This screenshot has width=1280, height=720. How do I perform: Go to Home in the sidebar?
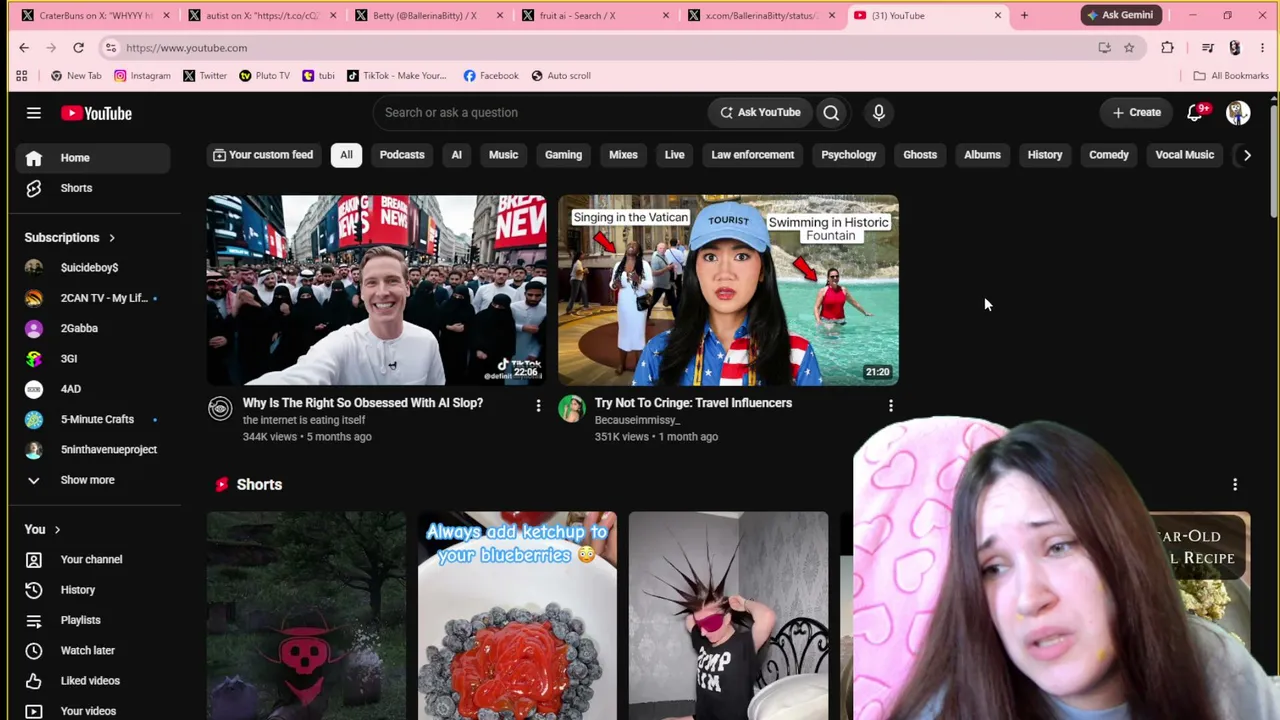click(x=91, y=158)
